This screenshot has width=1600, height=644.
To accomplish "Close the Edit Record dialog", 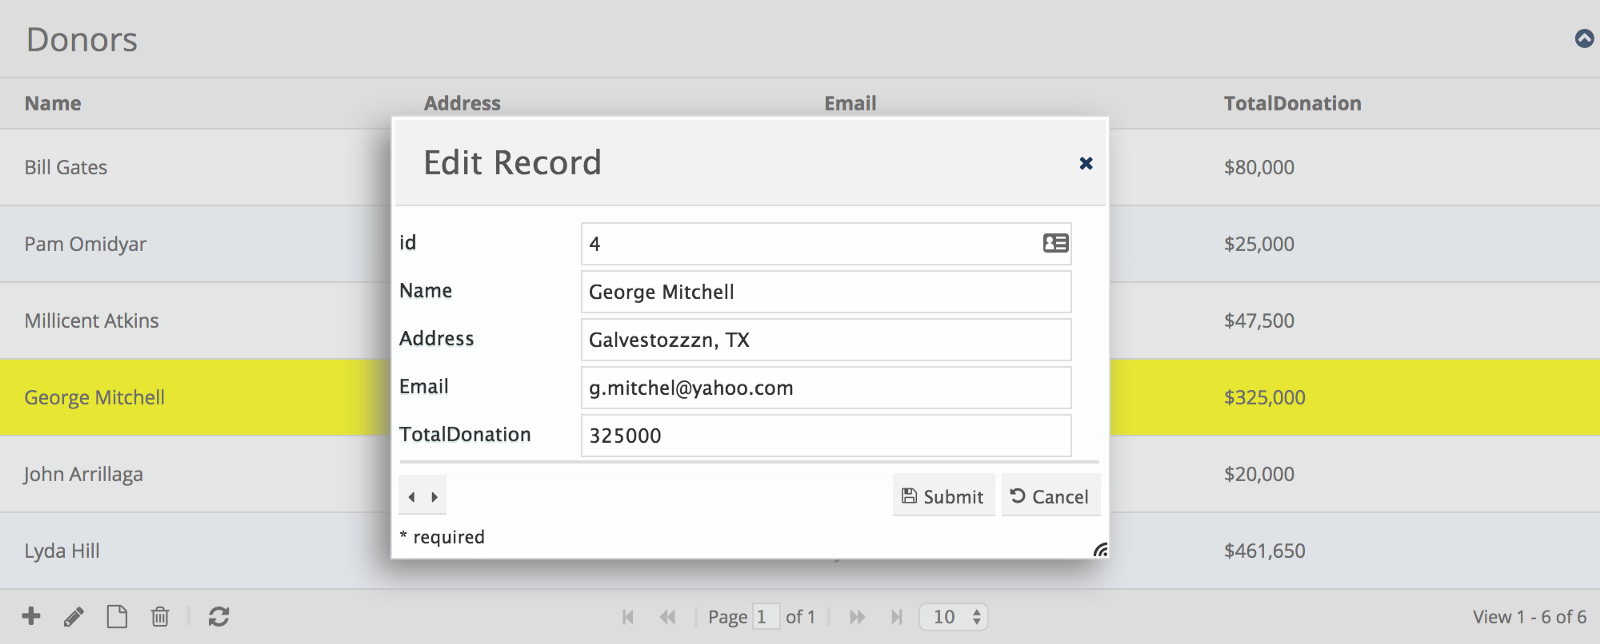I will click(x=1086, y=163).
